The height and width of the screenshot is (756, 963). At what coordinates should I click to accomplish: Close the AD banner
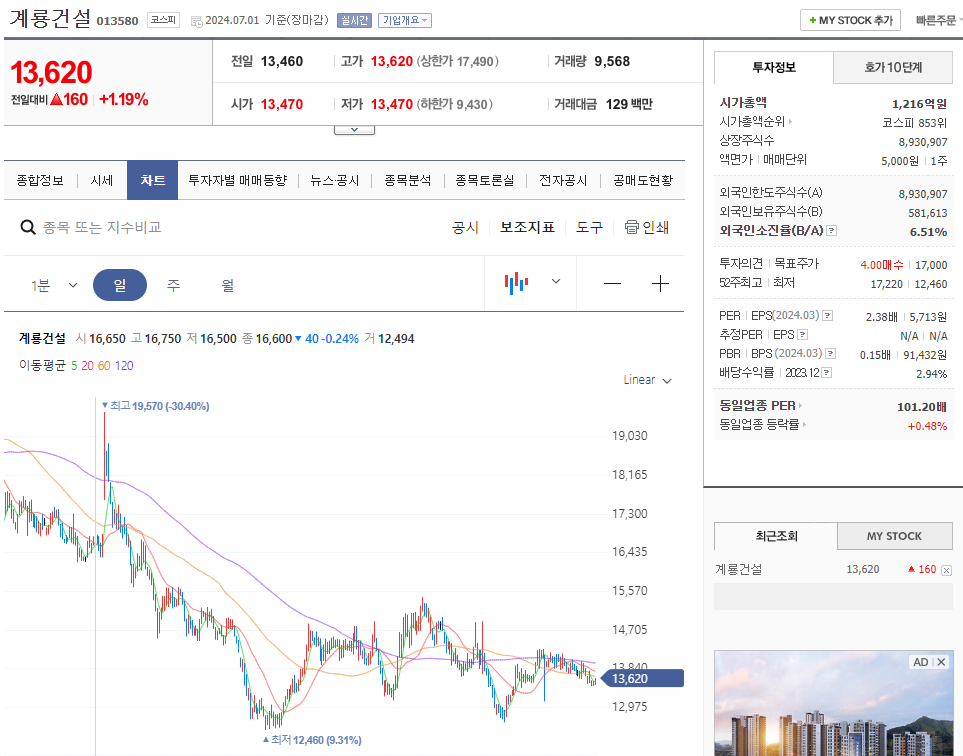tap(941, 662)
